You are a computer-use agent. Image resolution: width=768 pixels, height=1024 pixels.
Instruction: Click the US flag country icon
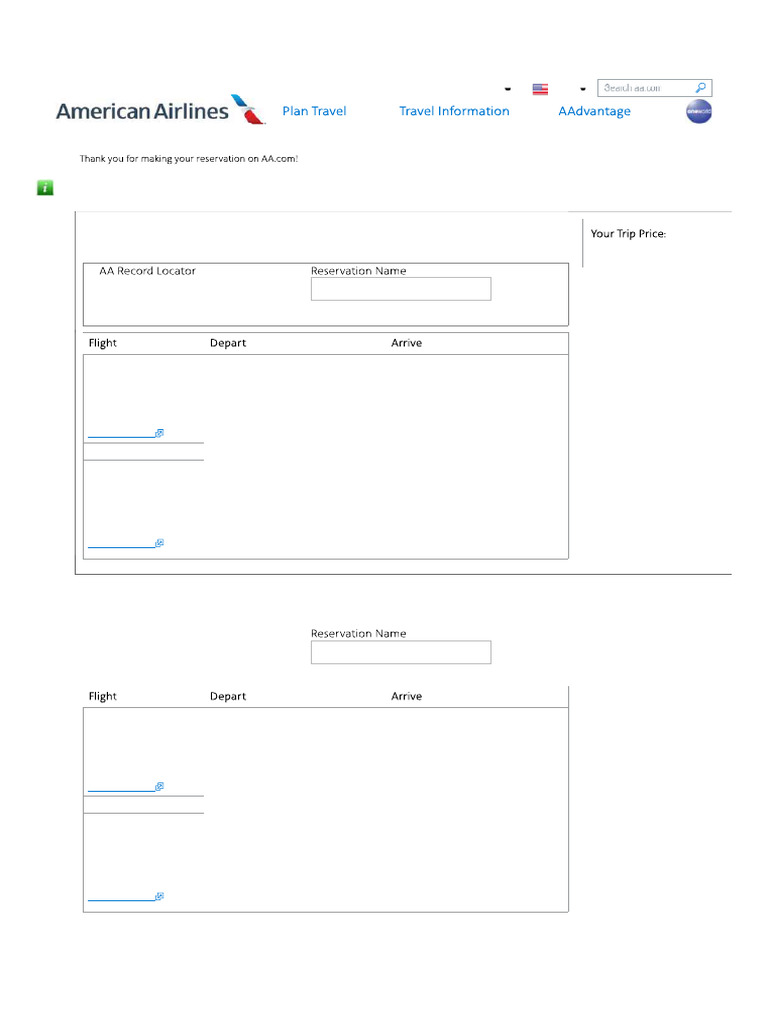pyautogui.click(x=540, y=89)
